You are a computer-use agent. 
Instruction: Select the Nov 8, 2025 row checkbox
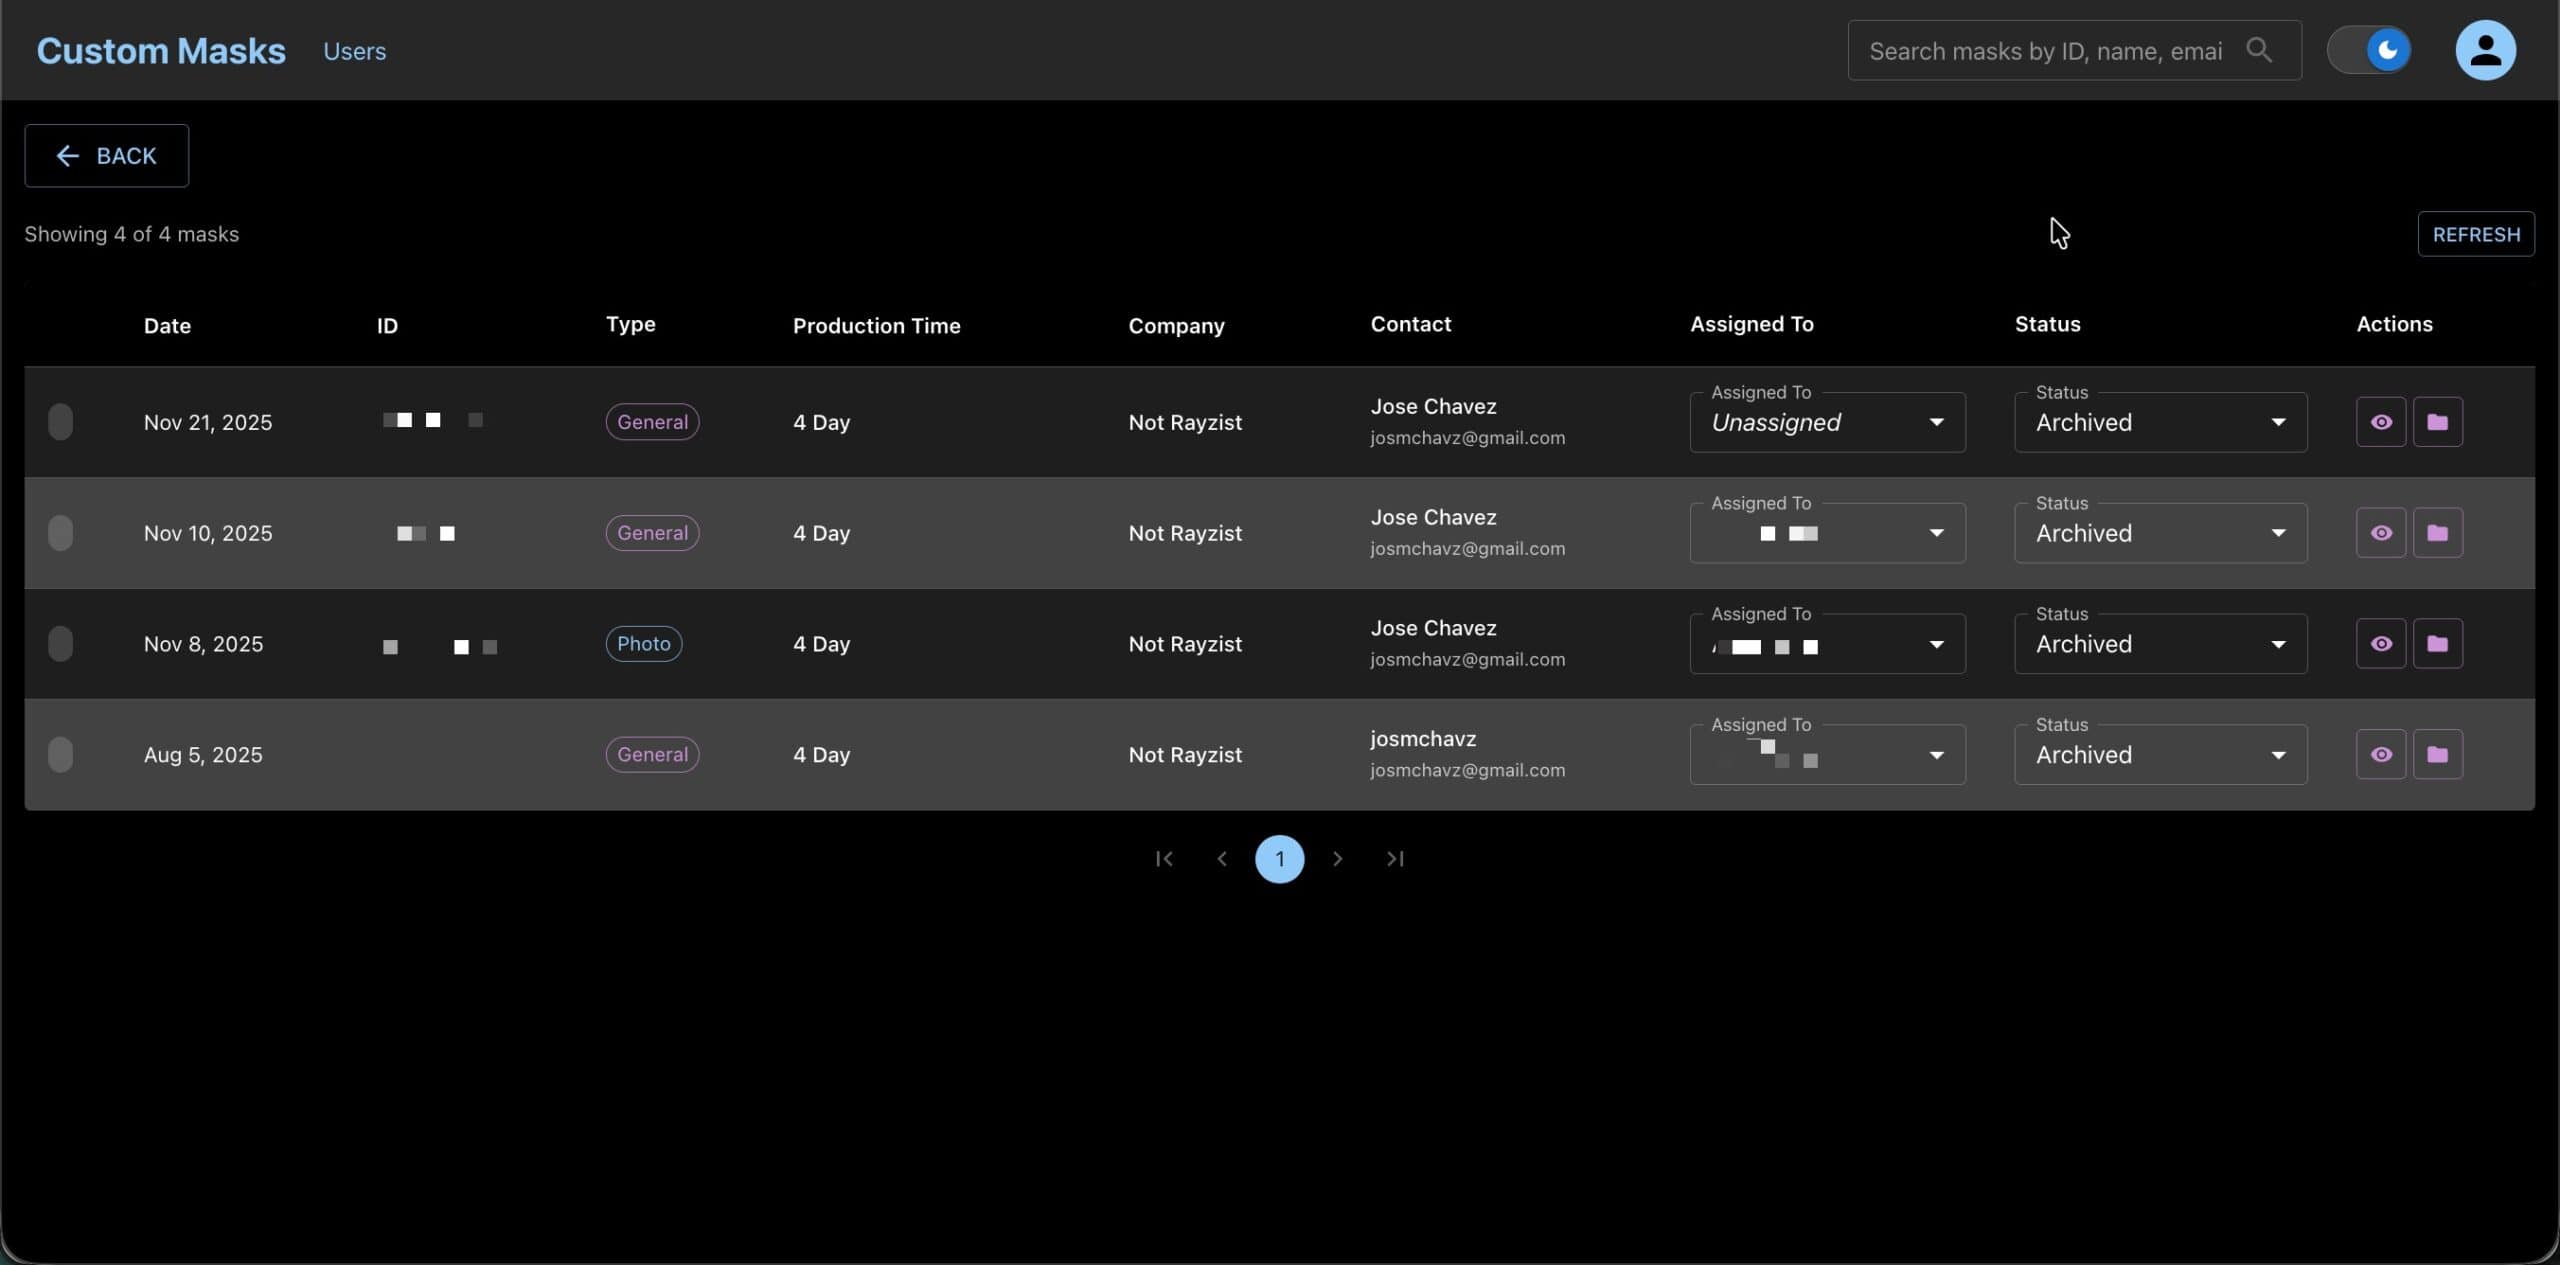[x=60, y=644]
